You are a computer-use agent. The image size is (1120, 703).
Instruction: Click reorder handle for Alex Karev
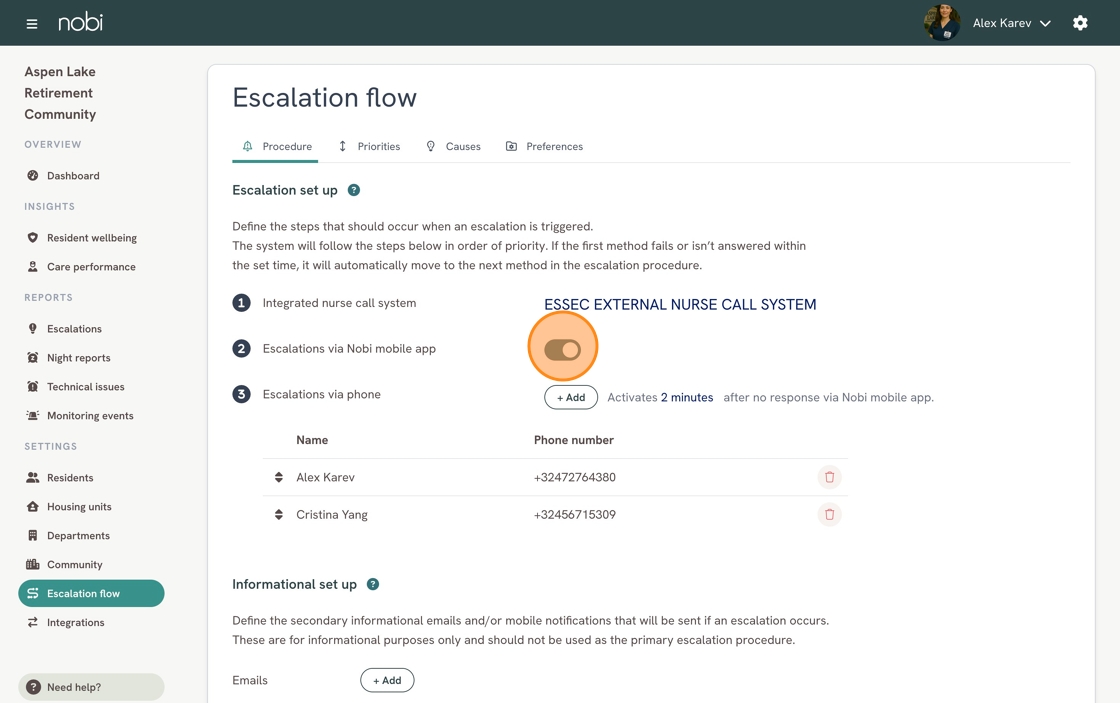(279, 477)
